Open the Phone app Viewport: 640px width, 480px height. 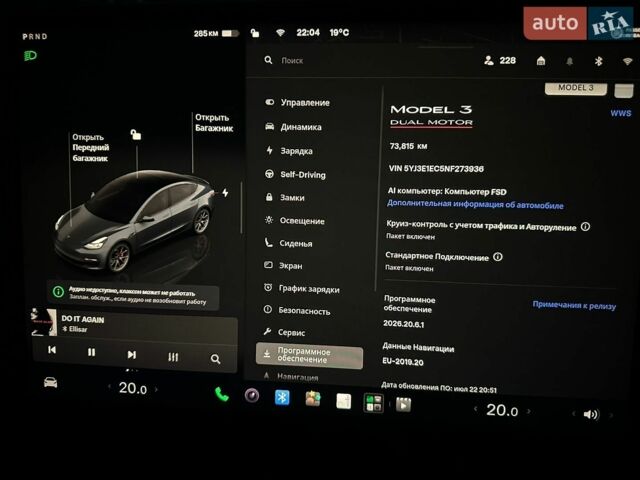pyautogui.click(x=222, y=394)
